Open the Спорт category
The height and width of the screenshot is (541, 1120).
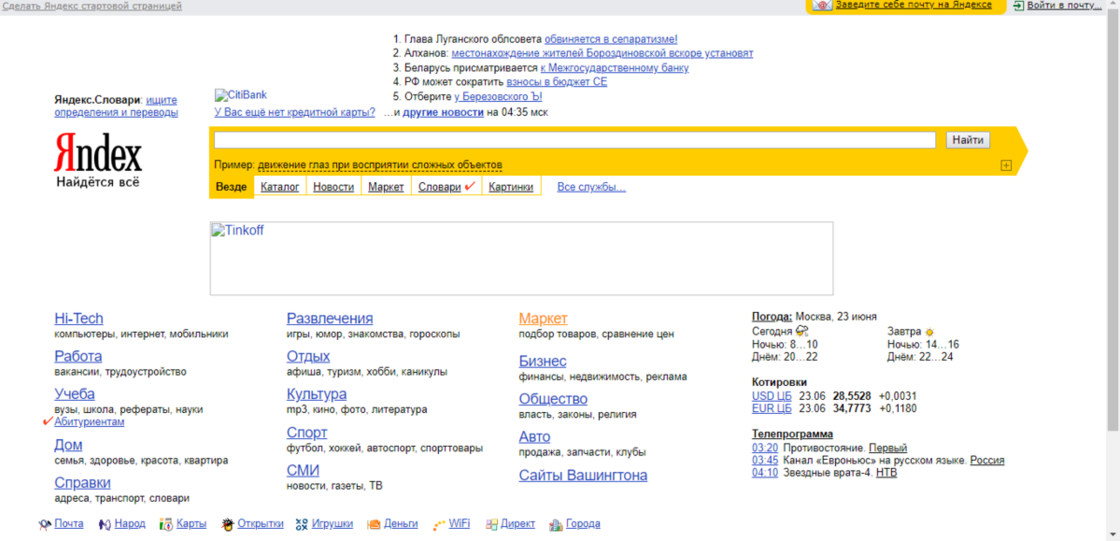(x=306, y=432)
